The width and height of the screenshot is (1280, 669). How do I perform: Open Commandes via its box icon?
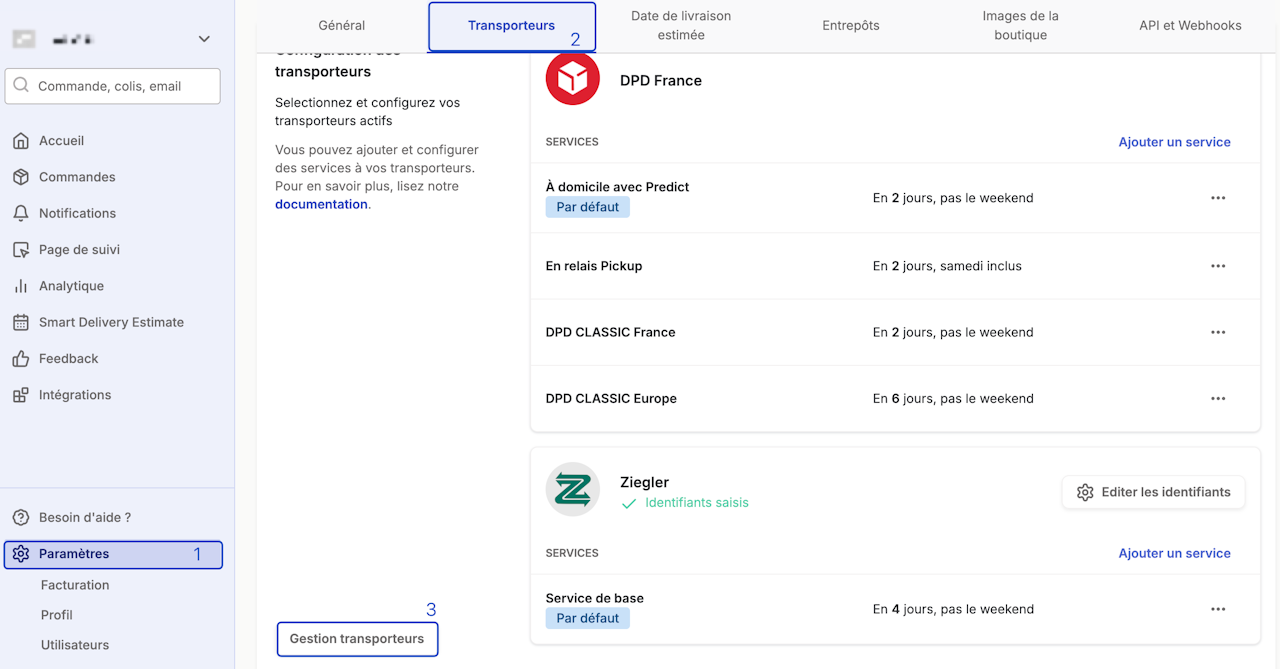coord(21,177)
